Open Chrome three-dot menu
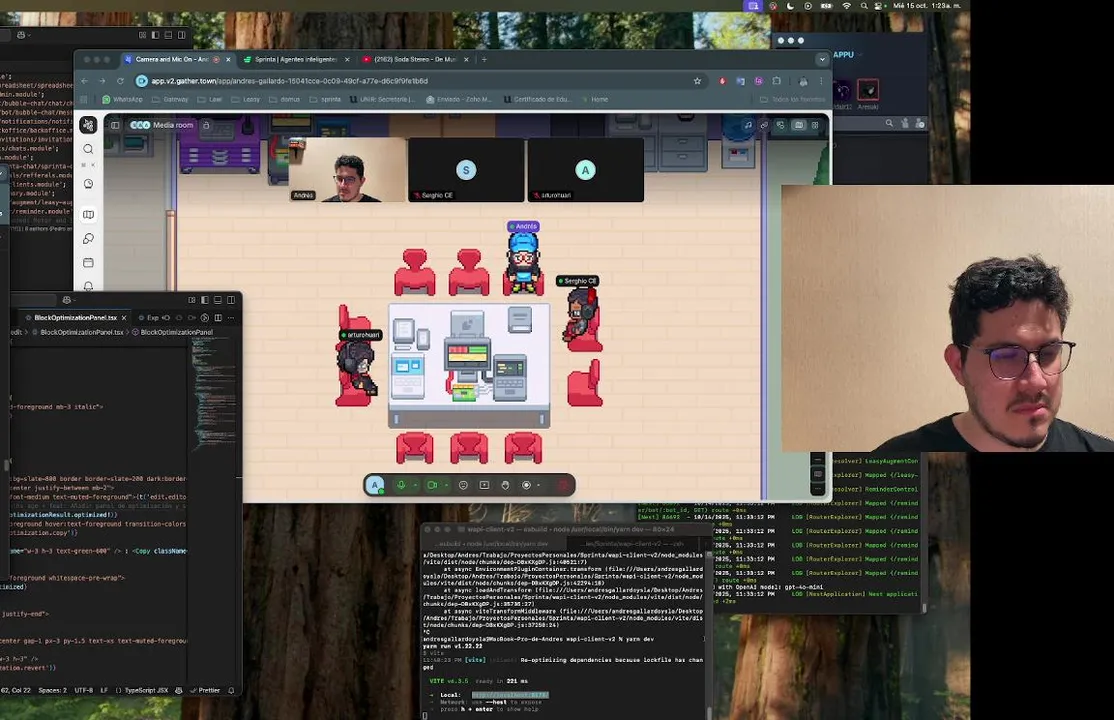1114x720 pixels. coord(821,81)
